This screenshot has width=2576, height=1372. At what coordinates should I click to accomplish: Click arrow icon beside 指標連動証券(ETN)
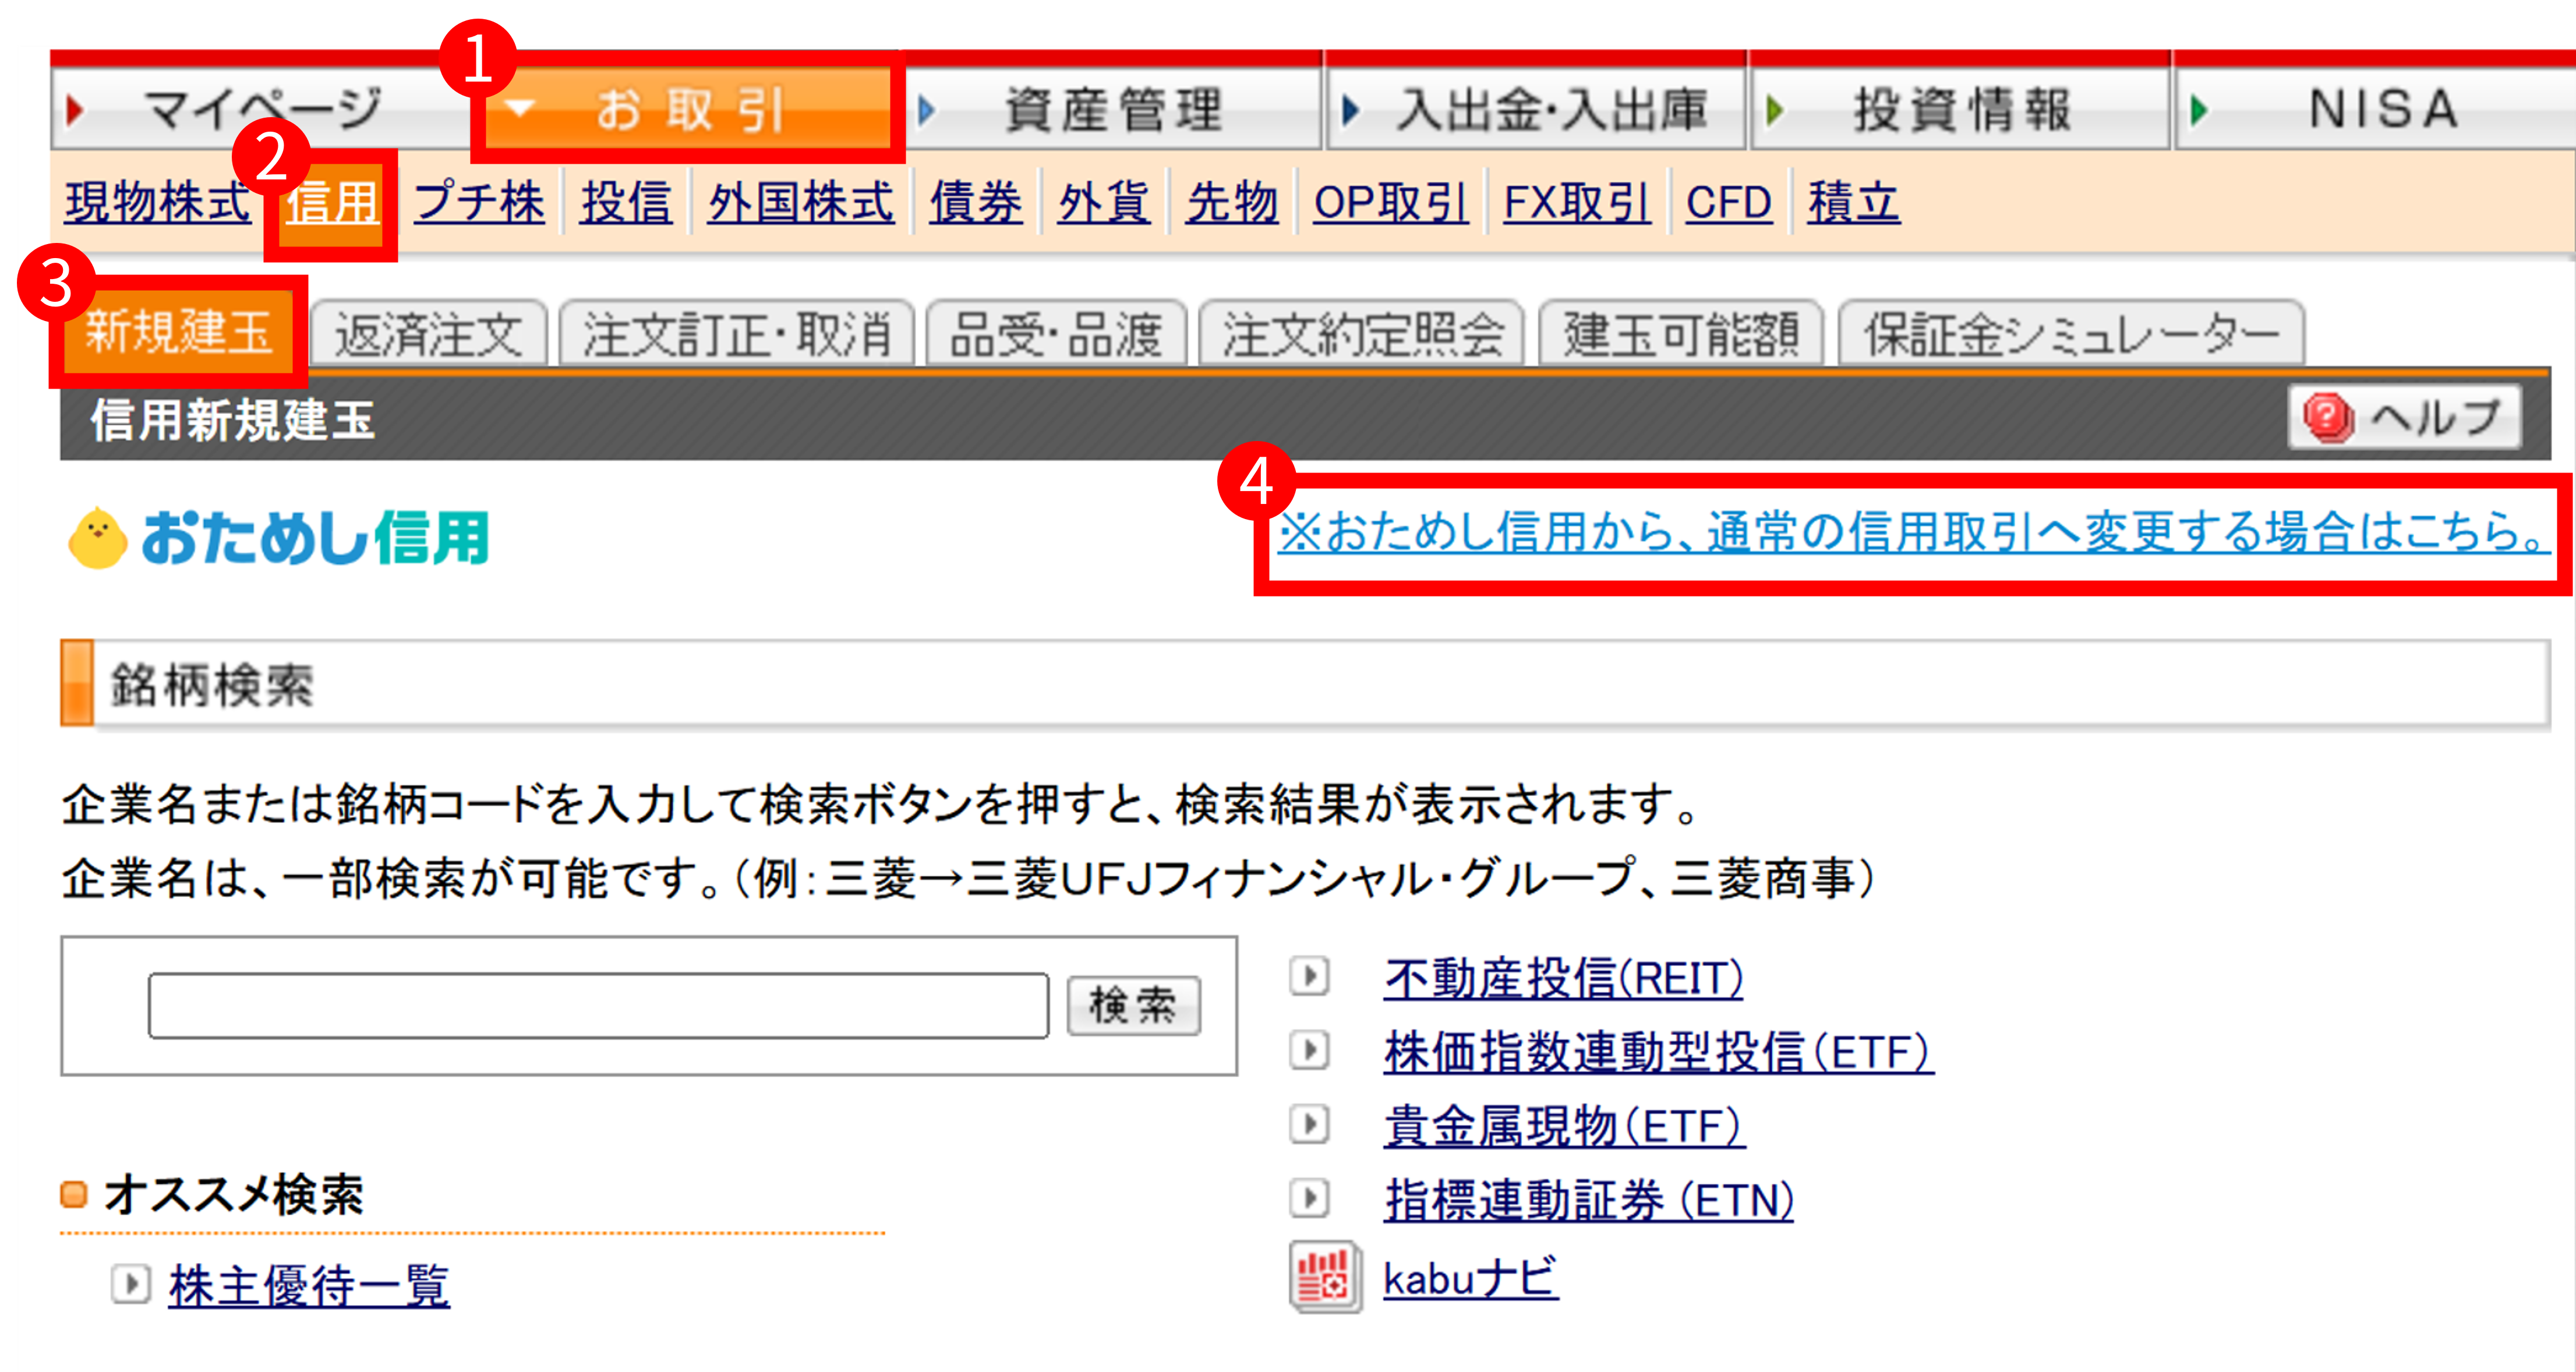pos(1309,1198)
